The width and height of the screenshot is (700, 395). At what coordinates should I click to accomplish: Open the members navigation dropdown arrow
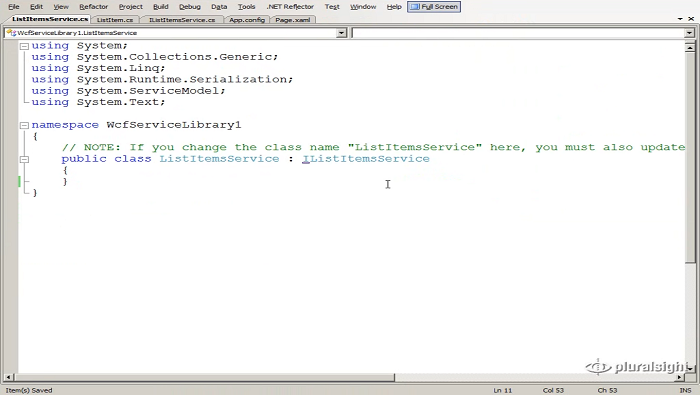pos(689,33)
